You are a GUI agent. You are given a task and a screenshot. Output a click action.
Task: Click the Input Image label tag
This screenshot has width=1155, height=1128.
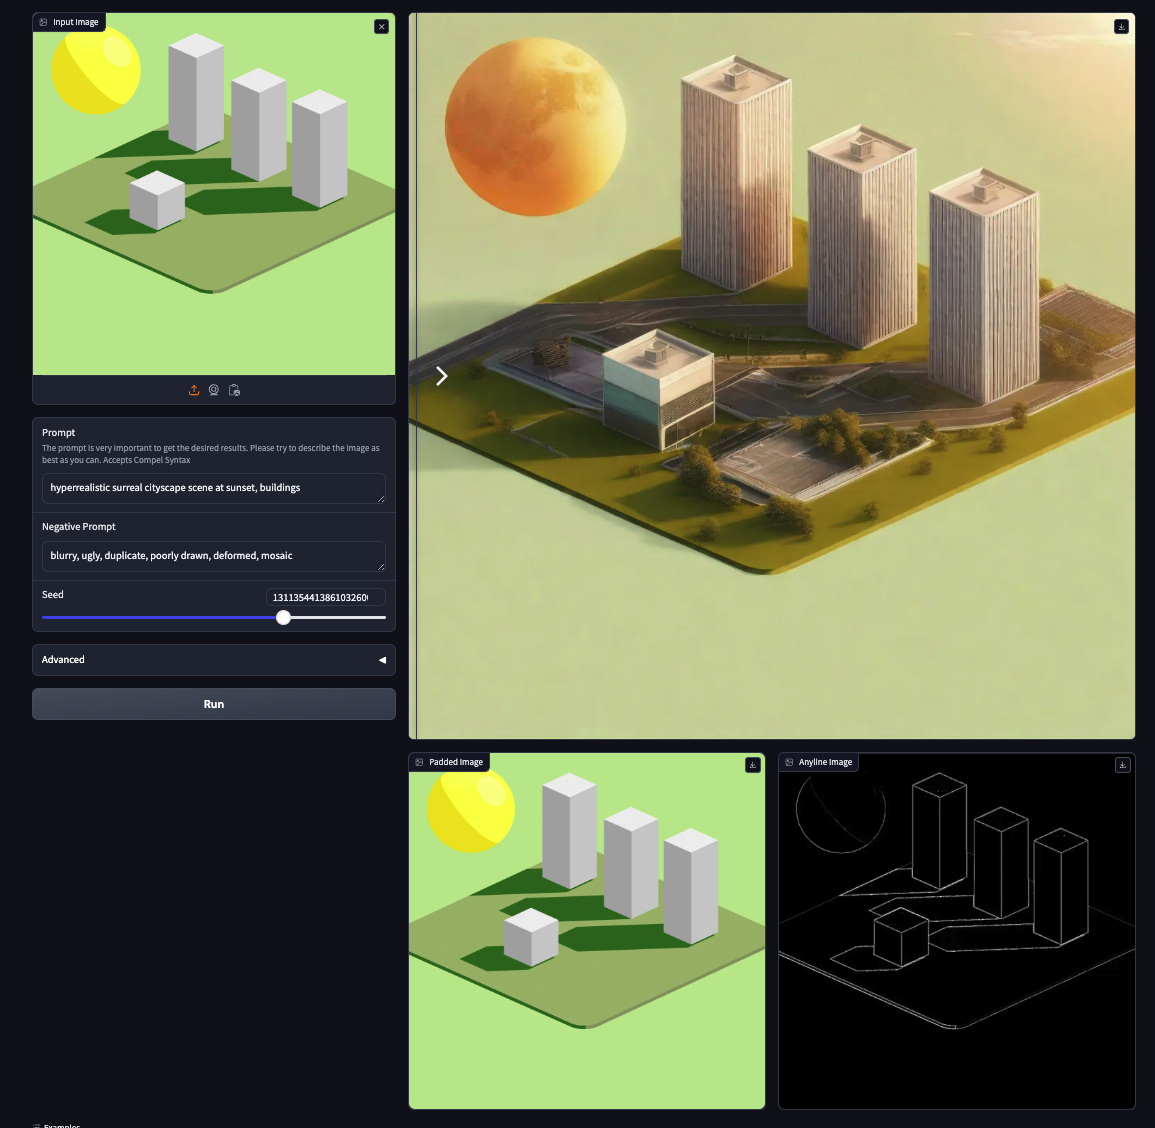69,22
